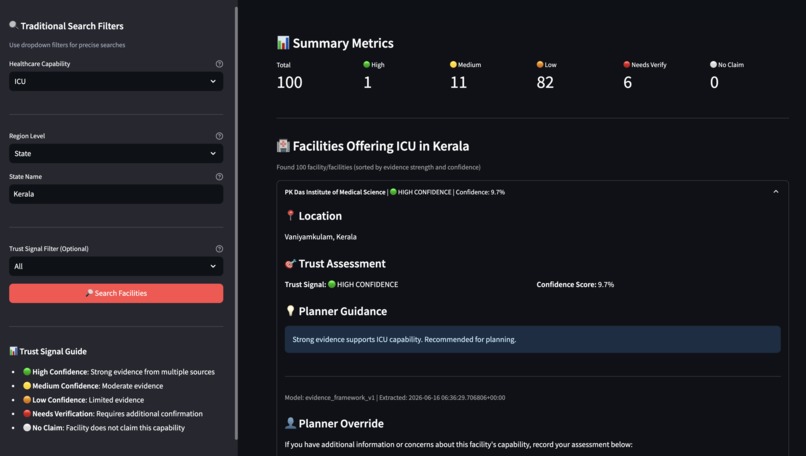
Task: Click hospital icon beside Facilities Offering ICU heading
Action: 283,146
